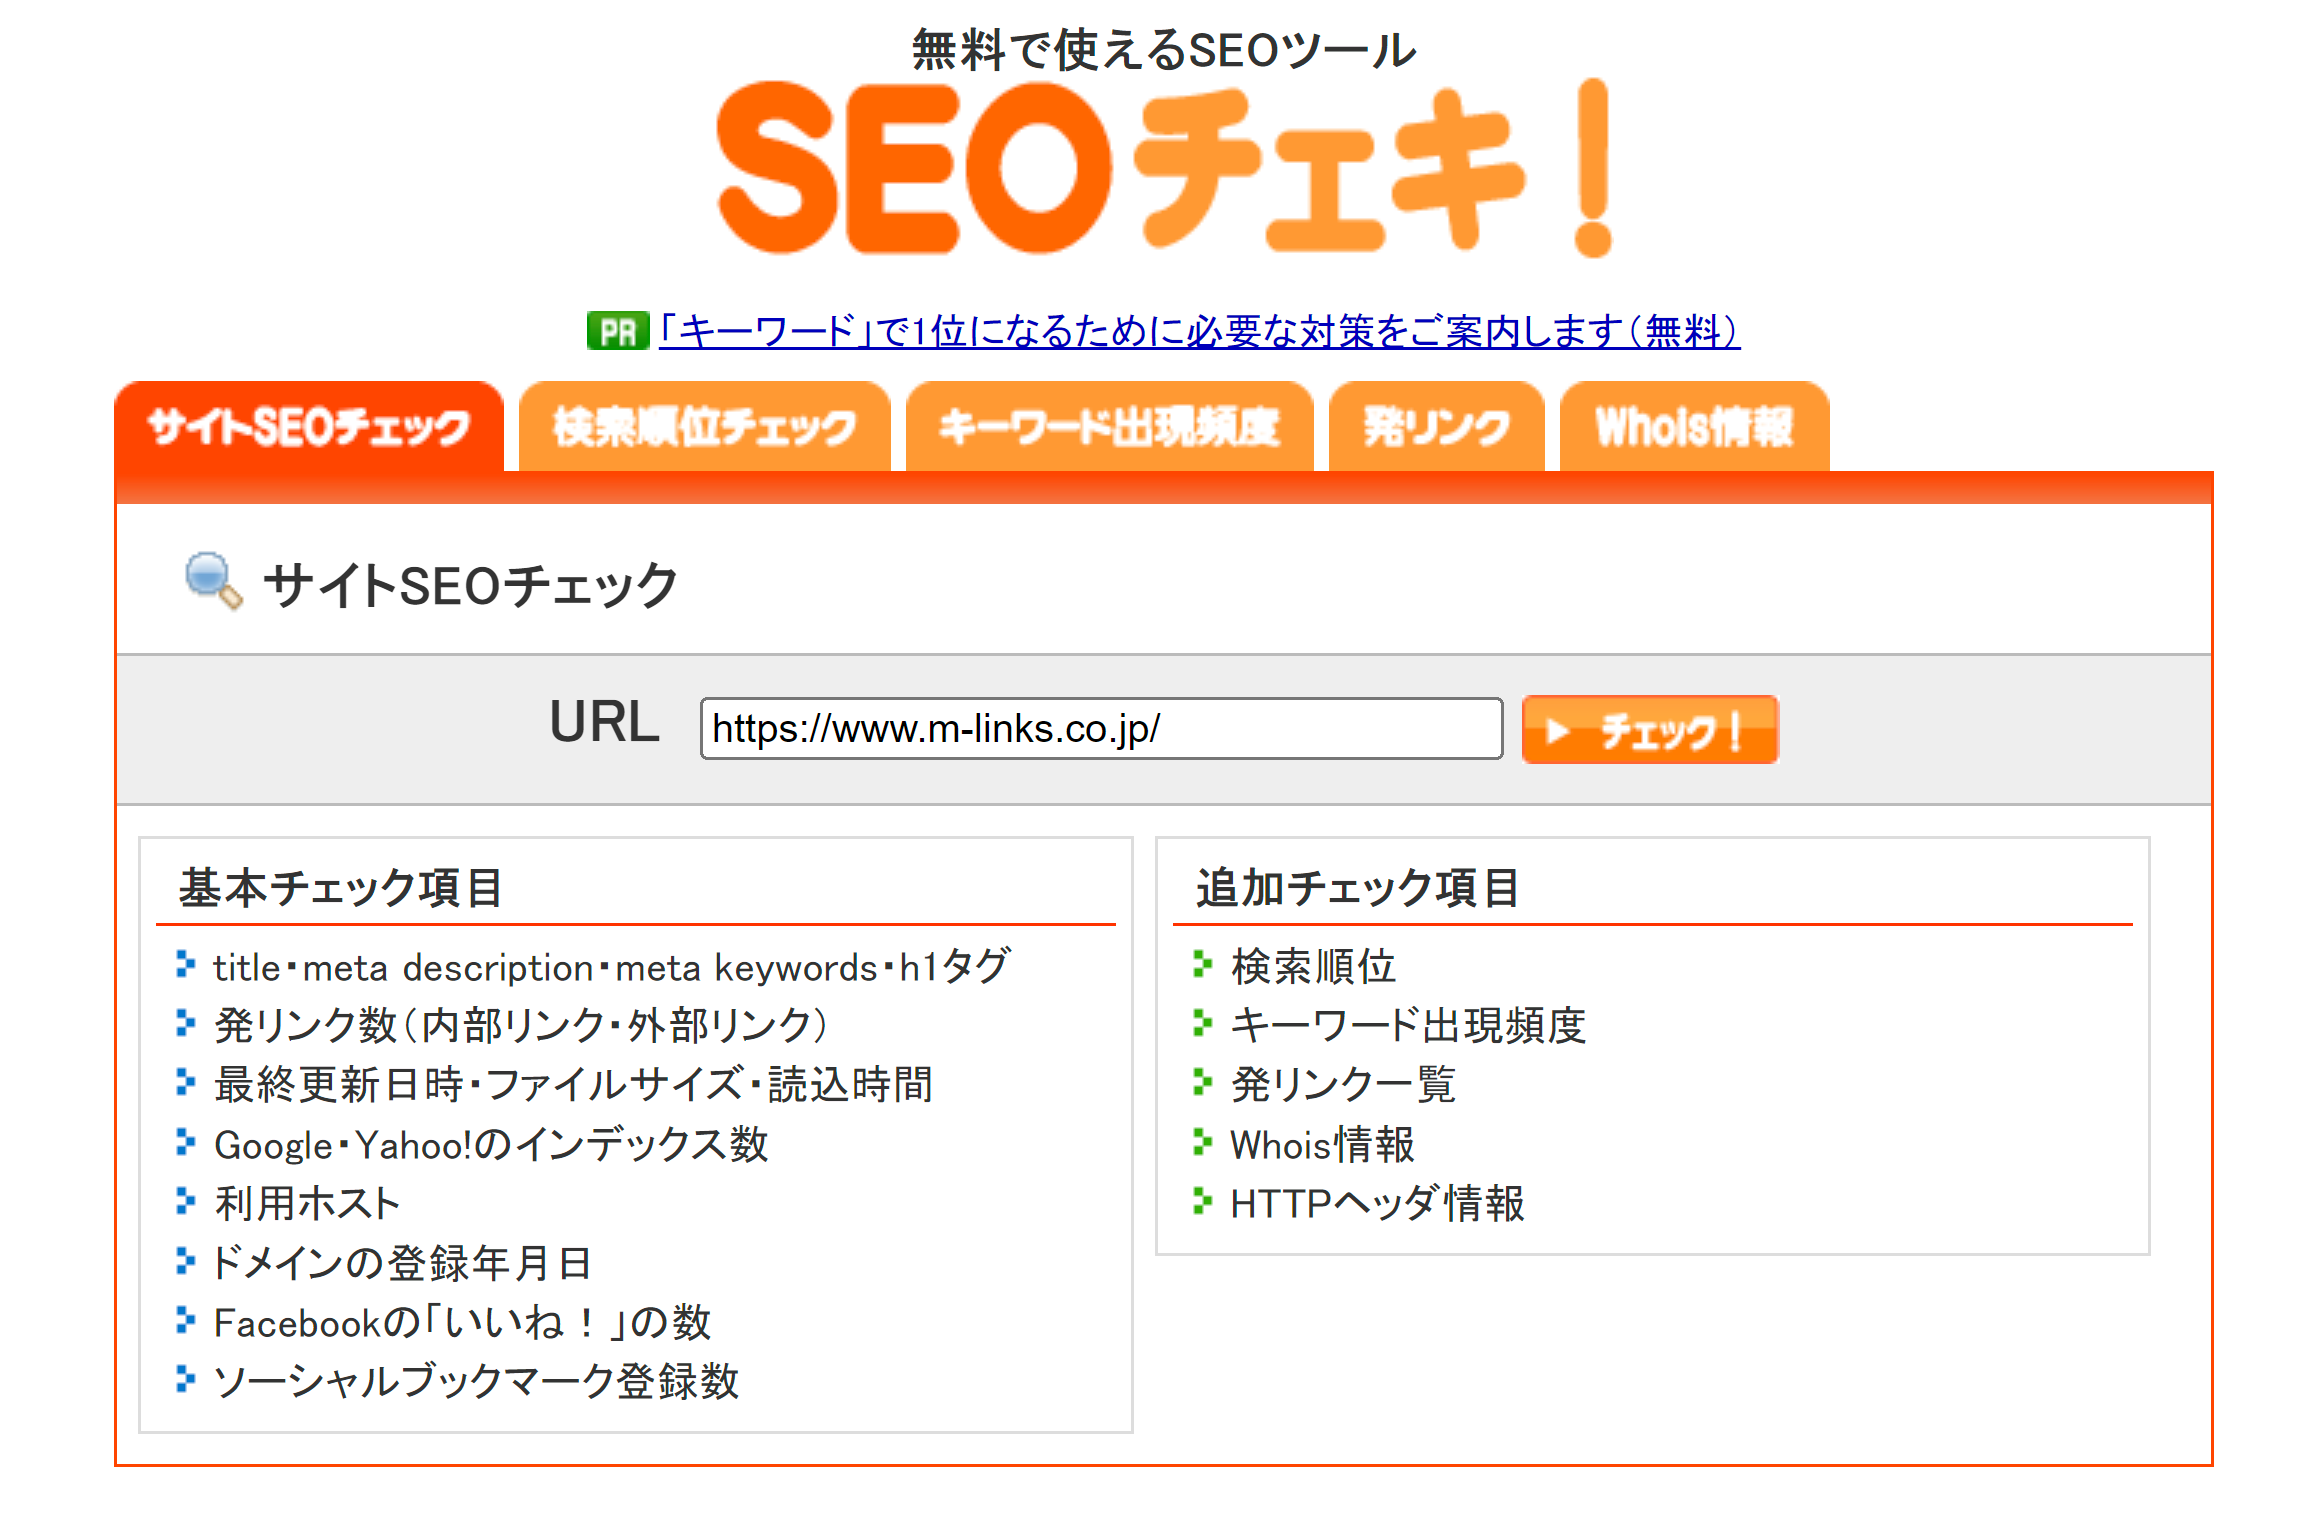Click the 基本チェック項目 heading

[341, 888]
